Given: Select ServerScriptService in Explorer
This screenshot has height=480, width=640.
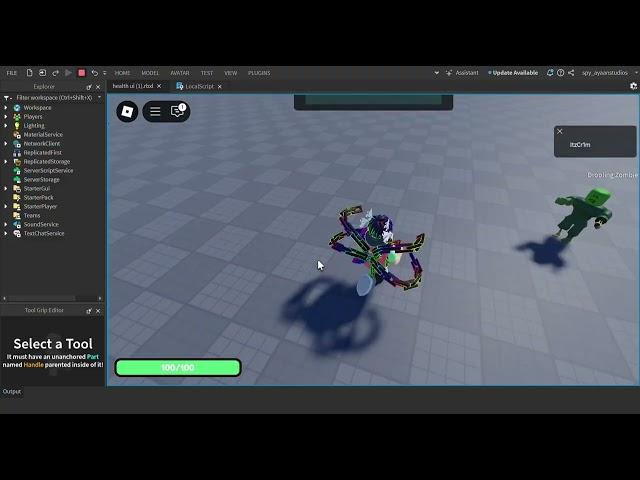Looking at the screenshot, I should [x=48, y=171].
